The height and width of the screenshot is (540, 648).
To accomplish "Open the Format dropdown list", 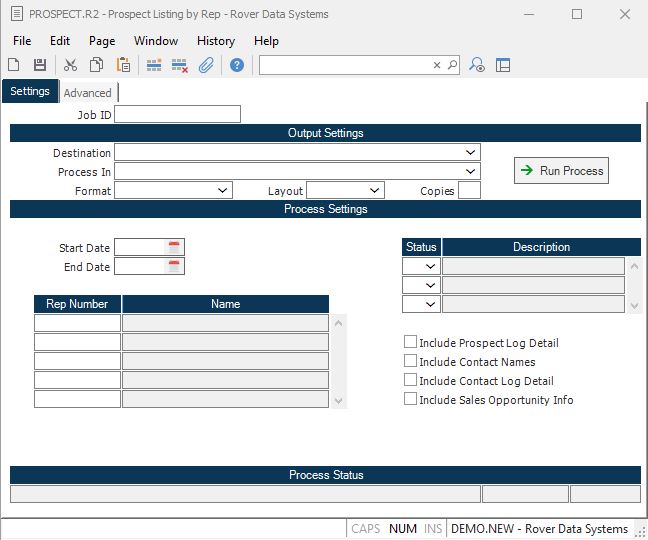I will [x=223, y=190].
